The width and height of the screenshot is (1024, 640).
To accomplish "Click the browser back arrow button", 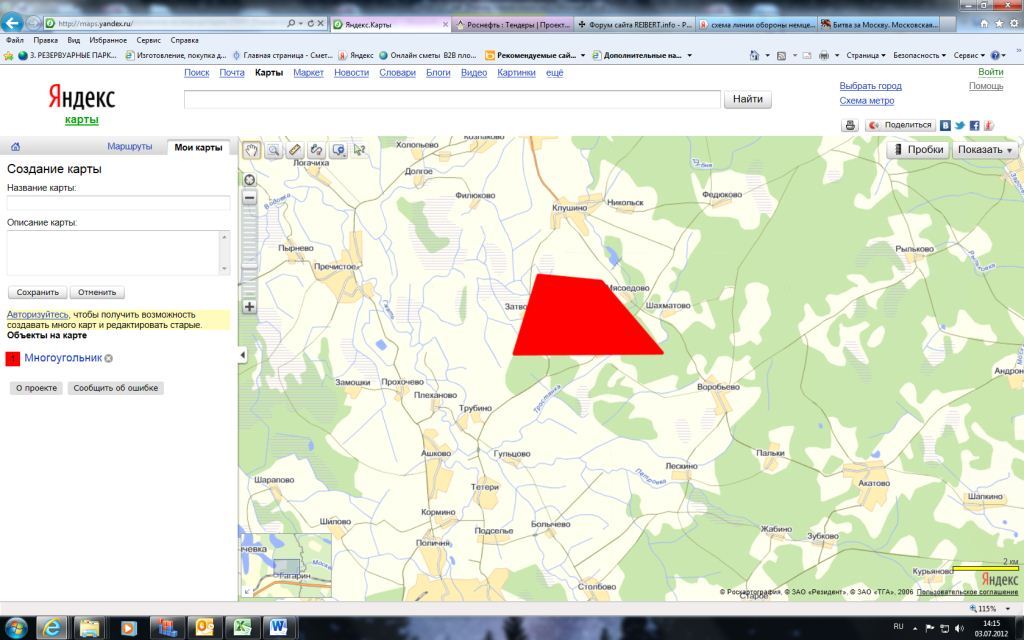I will point(12,23).
